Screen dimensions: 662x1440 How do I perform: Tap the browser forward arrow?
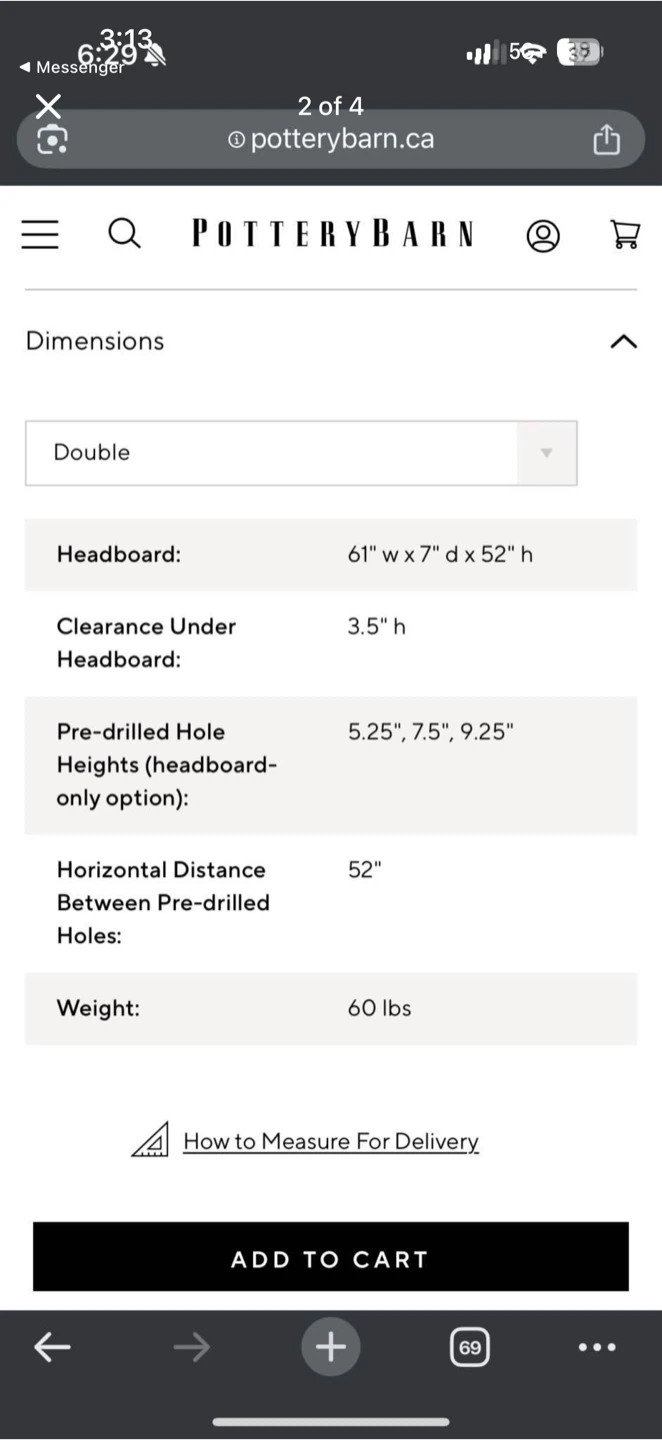(191, 1347)
